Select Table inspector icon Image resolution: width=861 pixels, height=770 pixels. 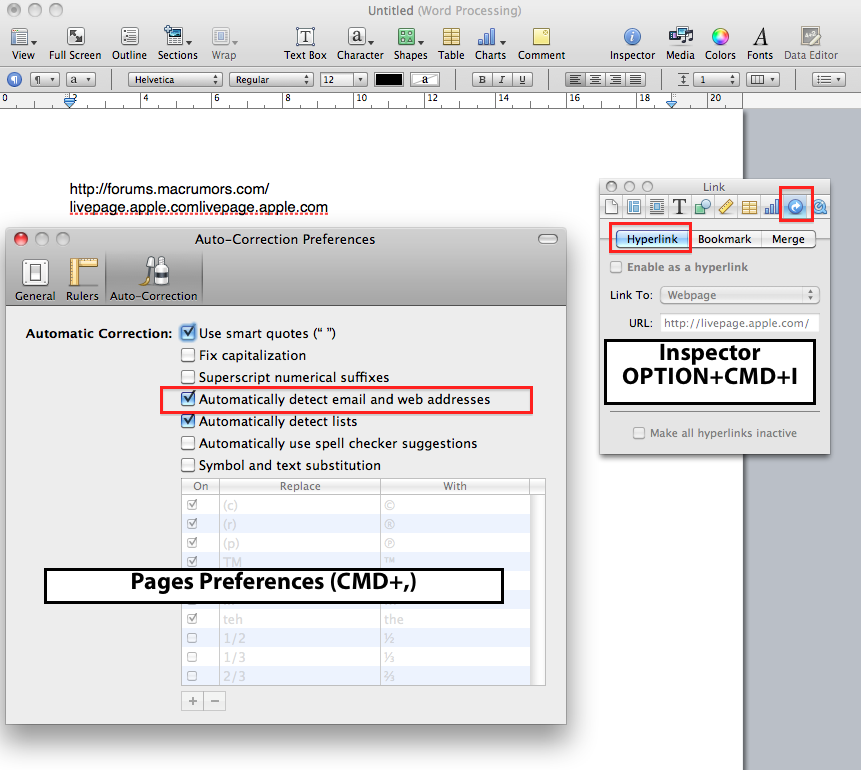(749, 207)
